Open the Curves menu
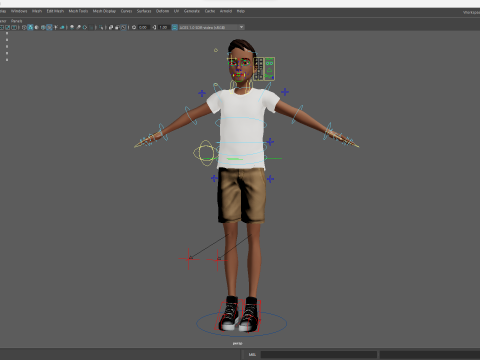 tap(126, 11)
